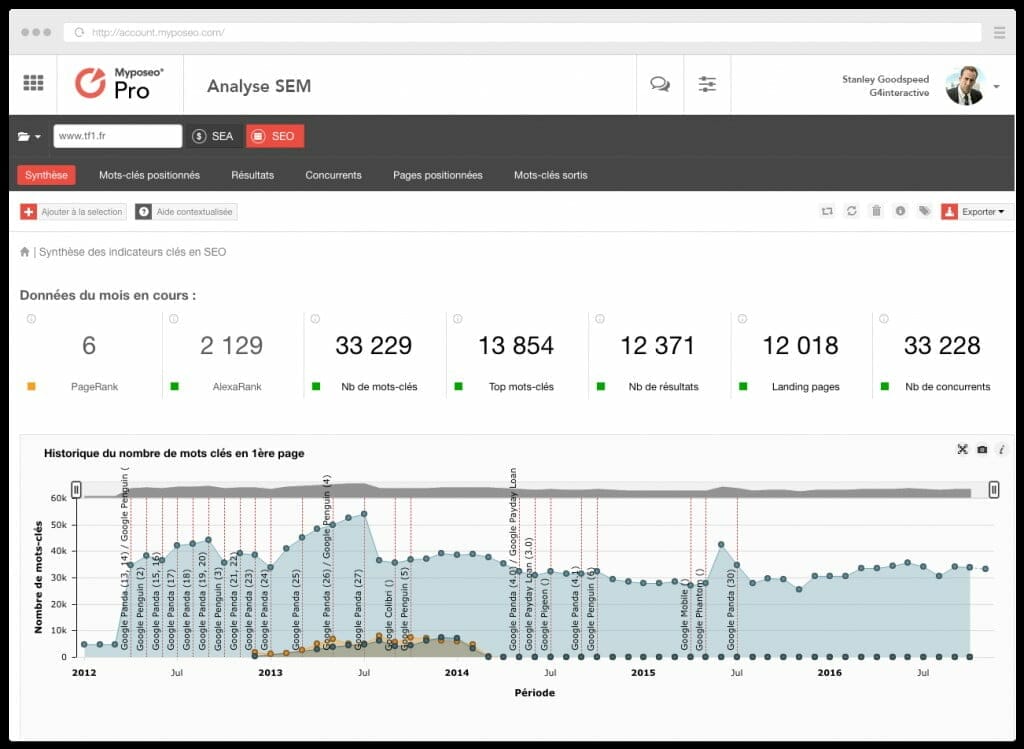Switch to the Concurrents tab
1024x749 pixels.
point(333,175)
